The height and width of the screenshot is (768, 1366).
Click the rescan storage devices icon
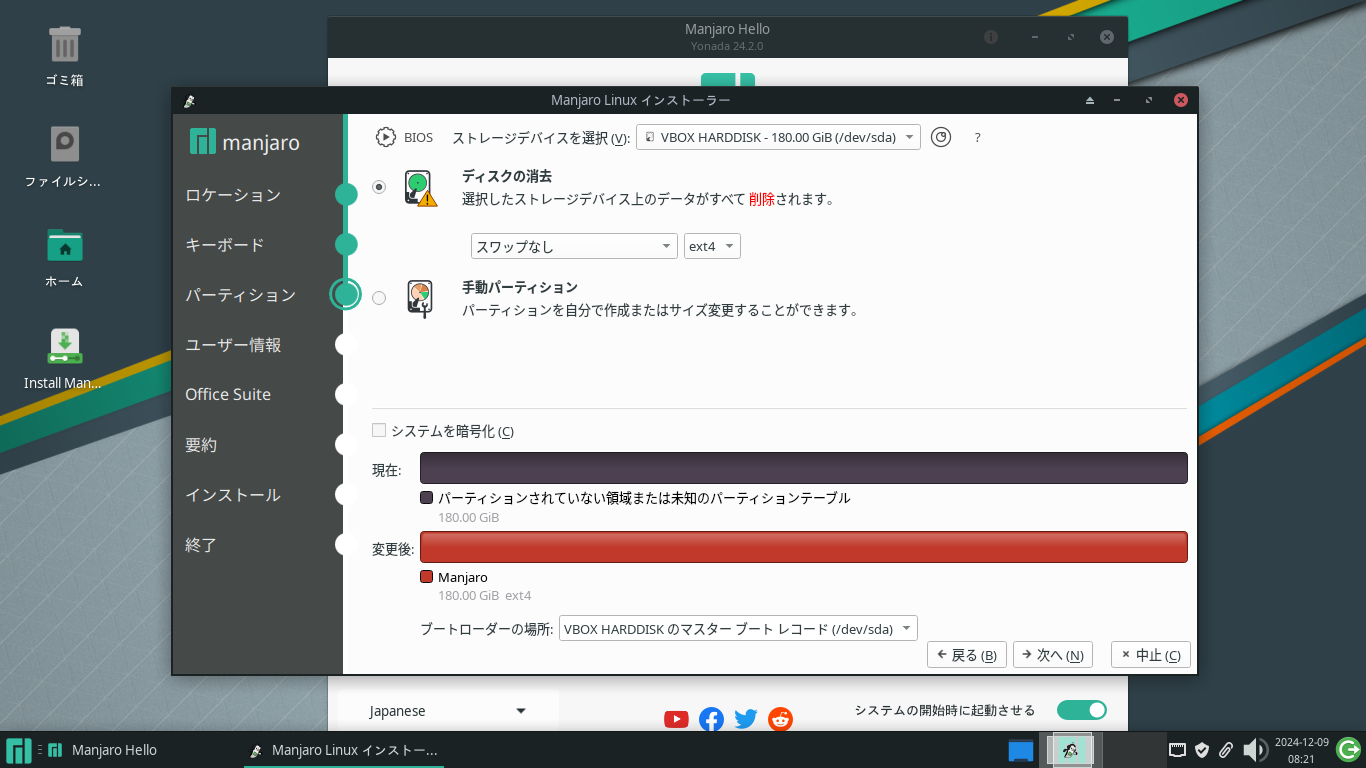coord(940,137)
